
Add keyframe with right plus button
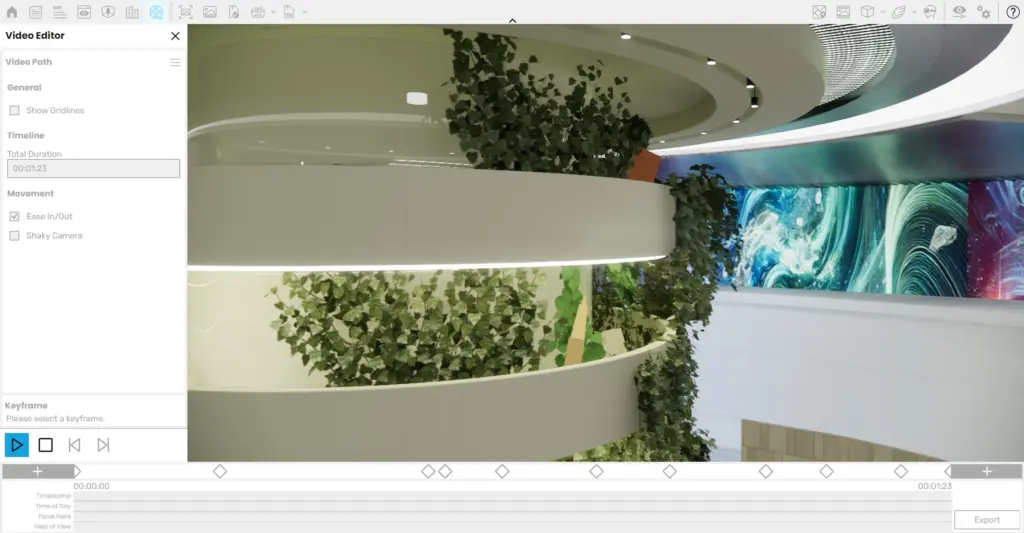pyautogui.click(x=987, y=471)
